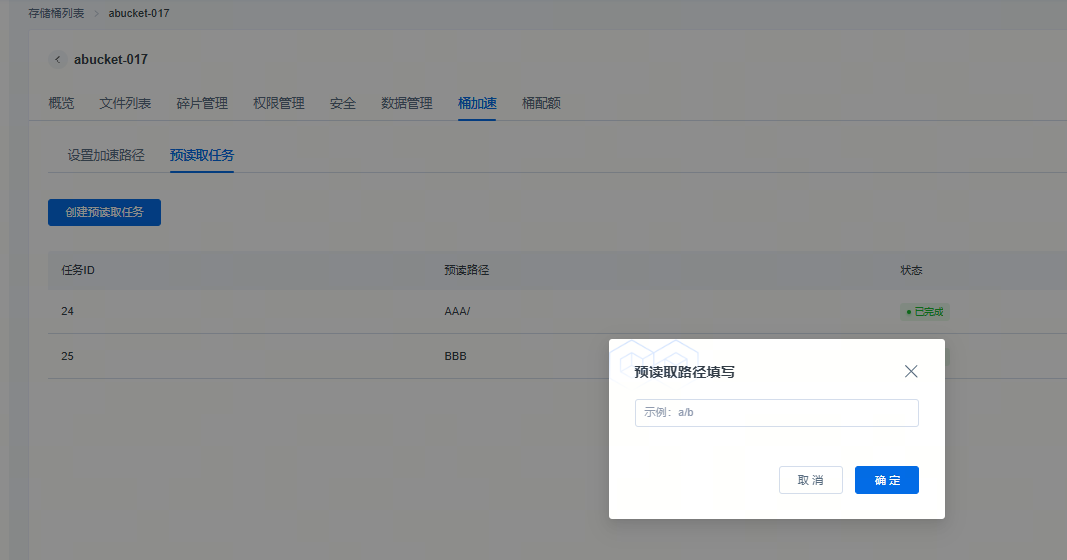The height and width of the screenshot is (560, 1067).
Task: Open the 文件列表 tab
Action: pyautogui.click(x=125, y=103)
